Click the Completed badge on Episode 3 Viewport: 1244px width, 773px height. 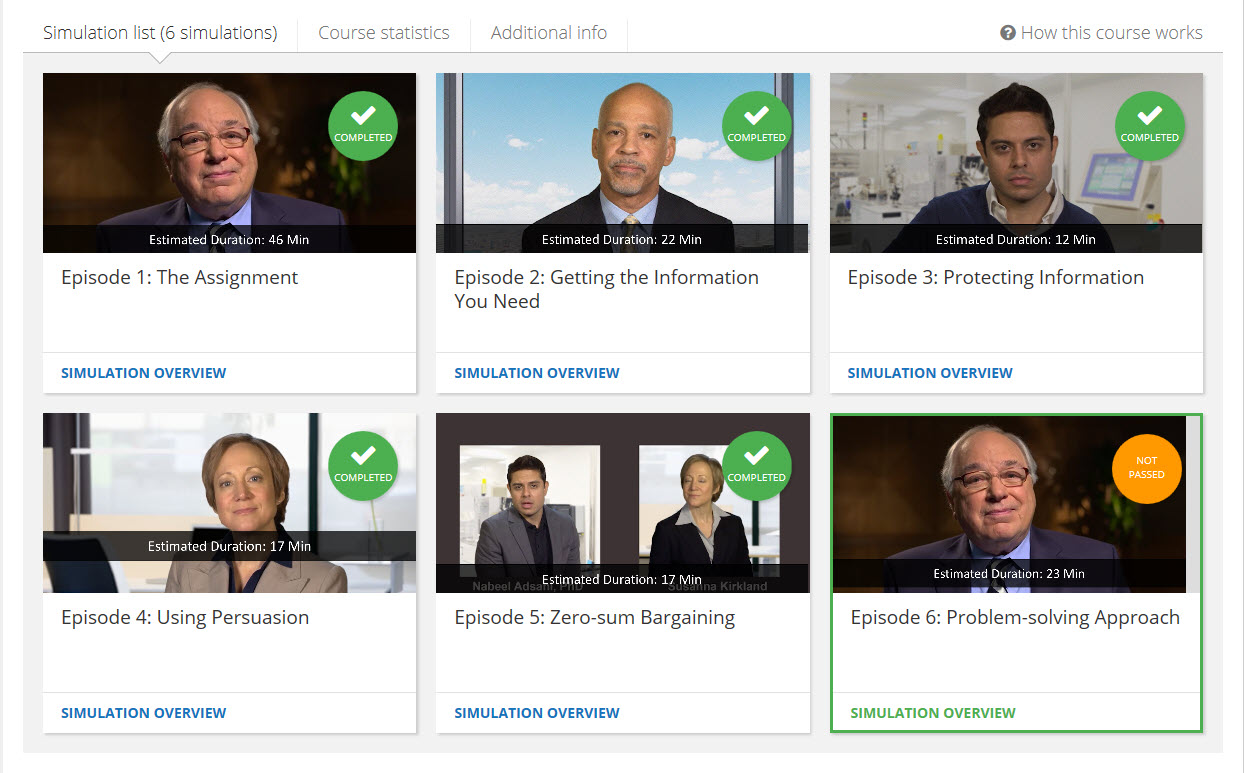pyautogui.click(x=1150, y=126)
